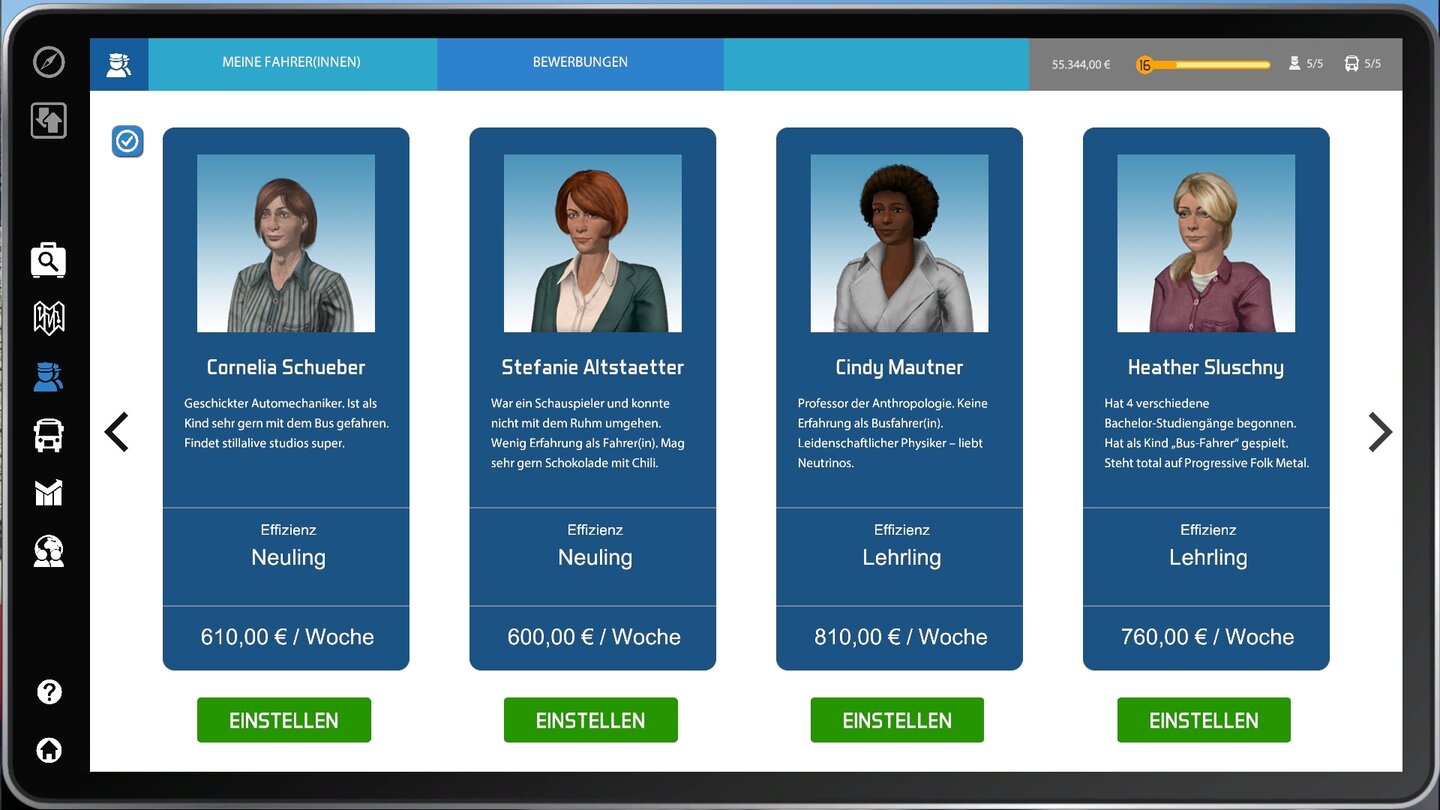The height and width of the screenshot is (810, 1440).
Task: Open the route map icon
Action: click(x=49, y=318)
